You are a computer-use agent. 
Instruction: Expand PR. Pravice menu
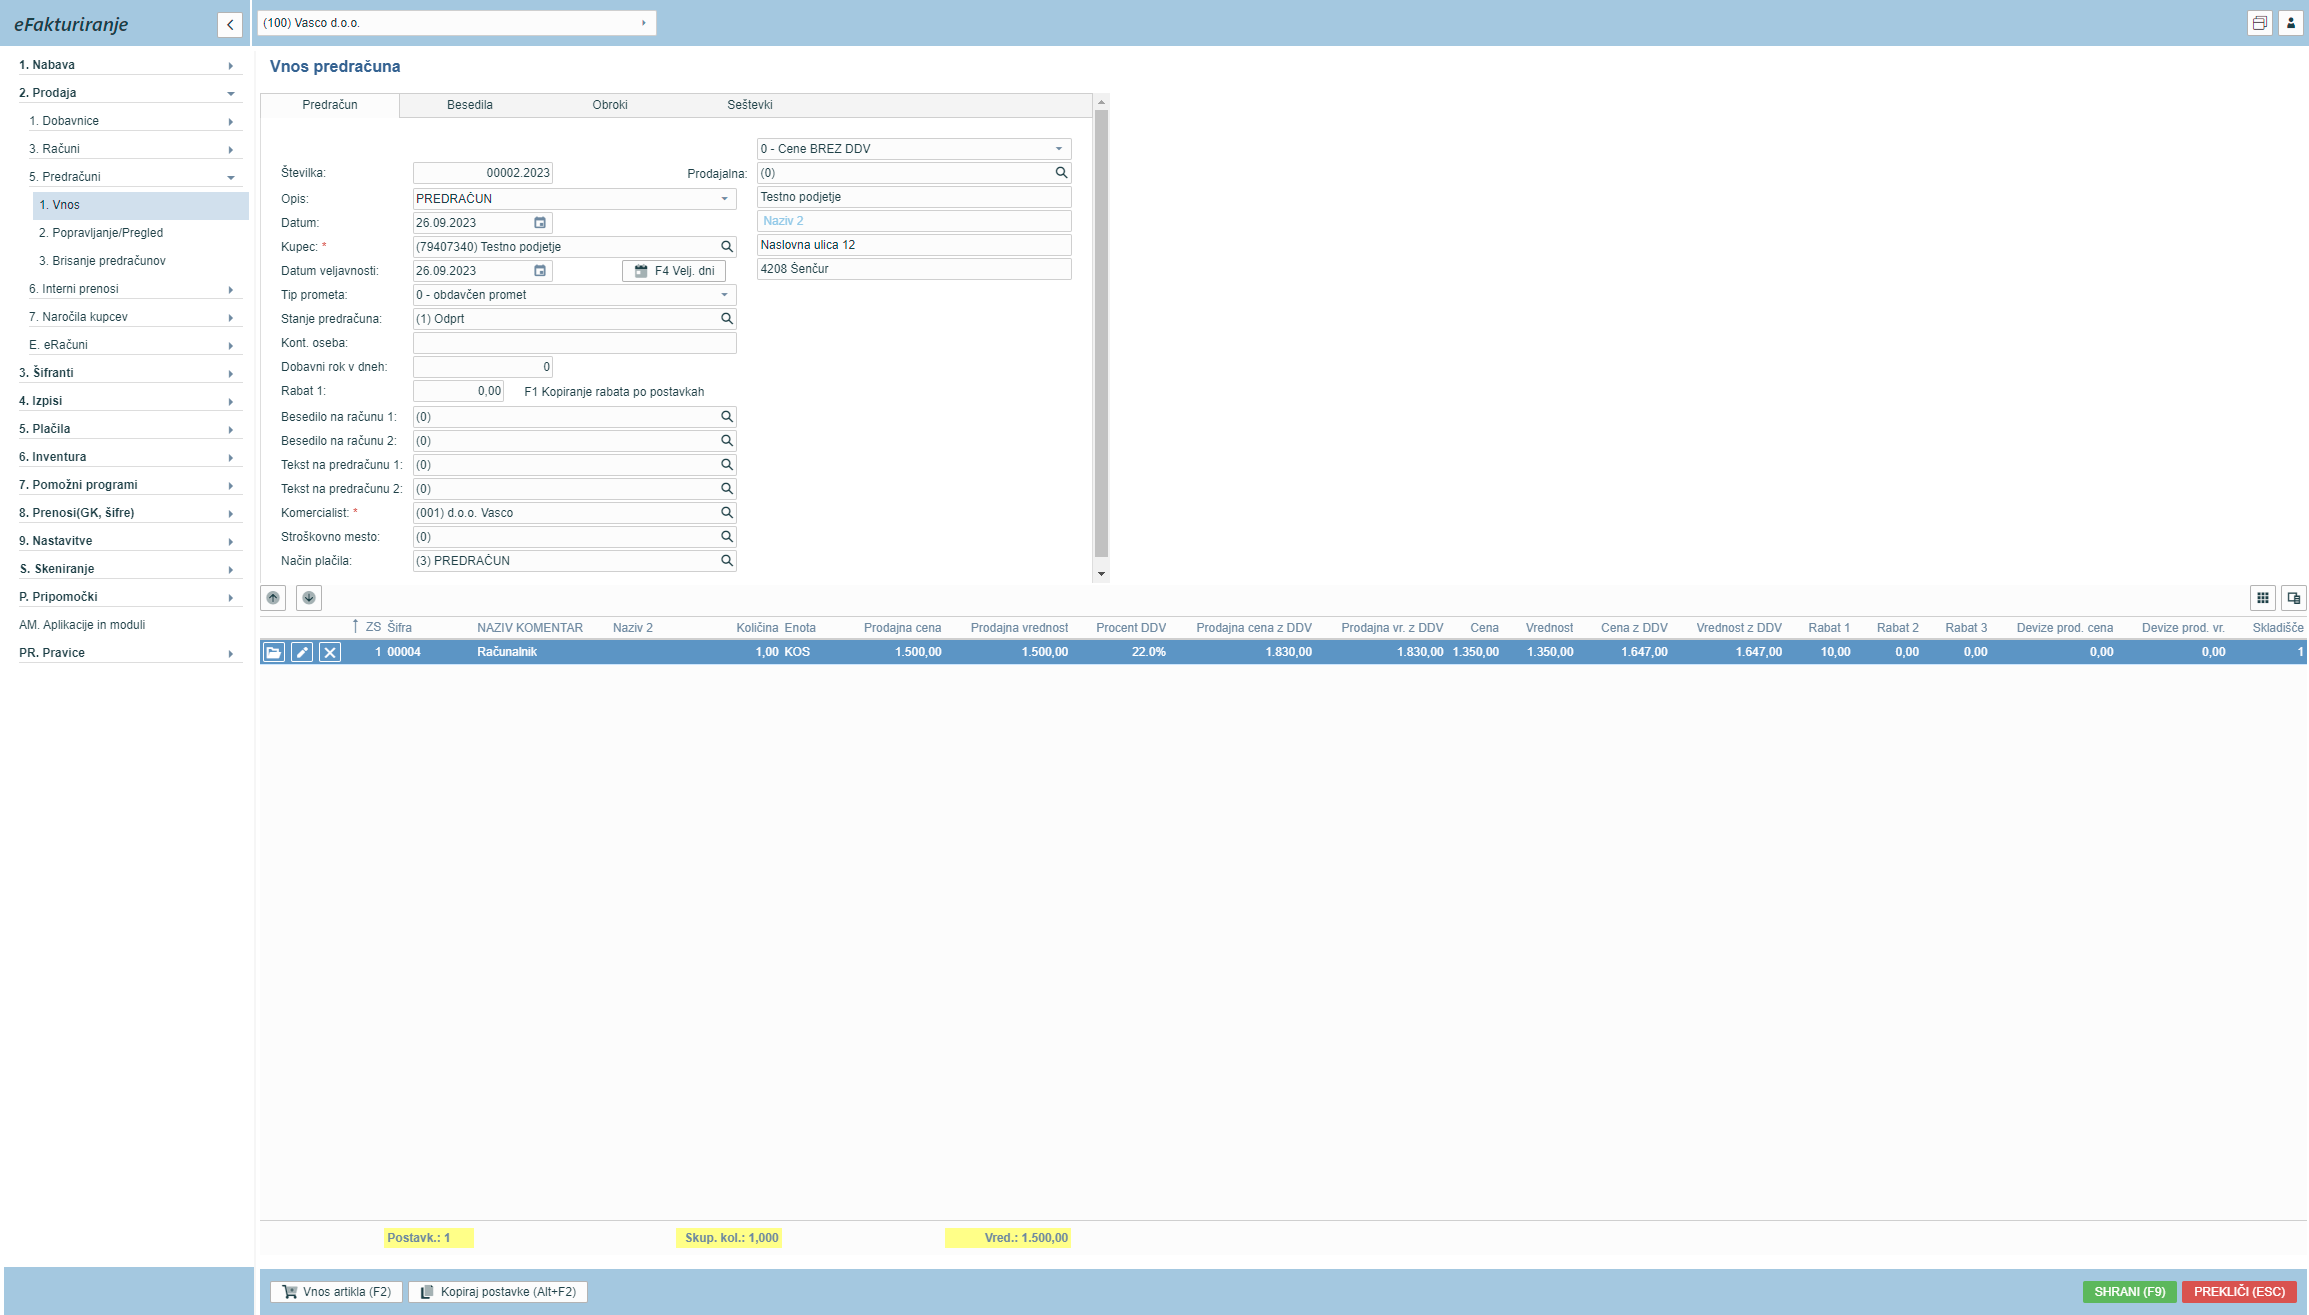(129, 653)
